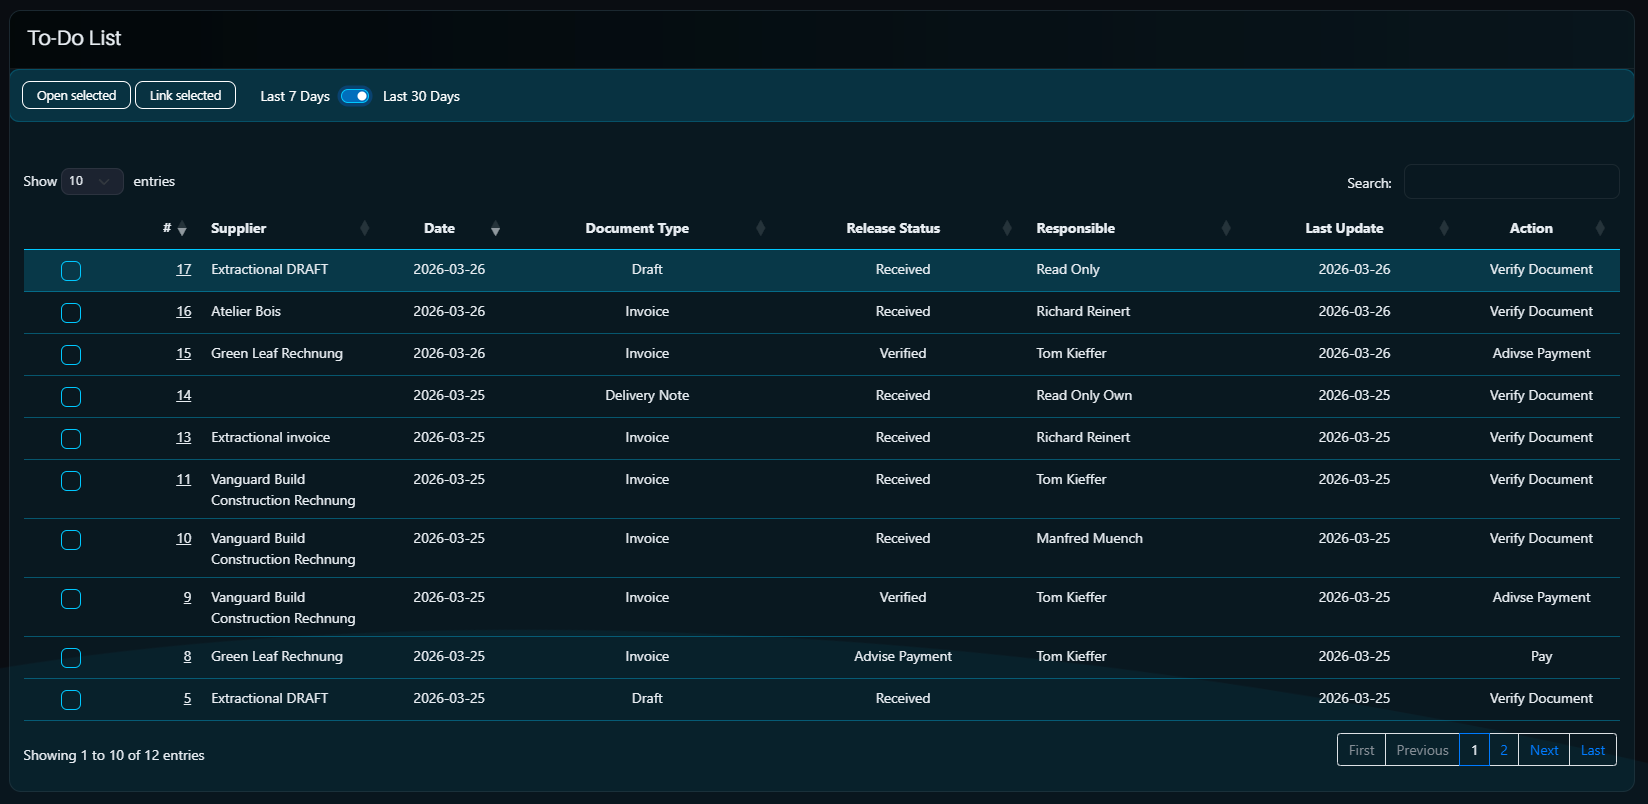
Task: Open document number 15 link
Action: pos(184,353)
